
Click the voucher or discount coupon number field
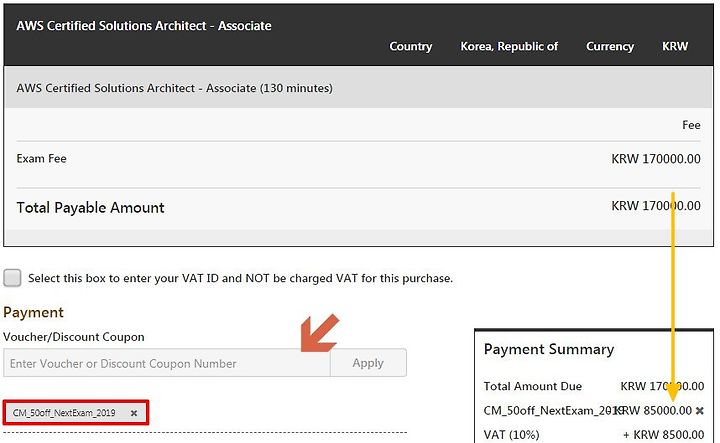tap(167, 363)
